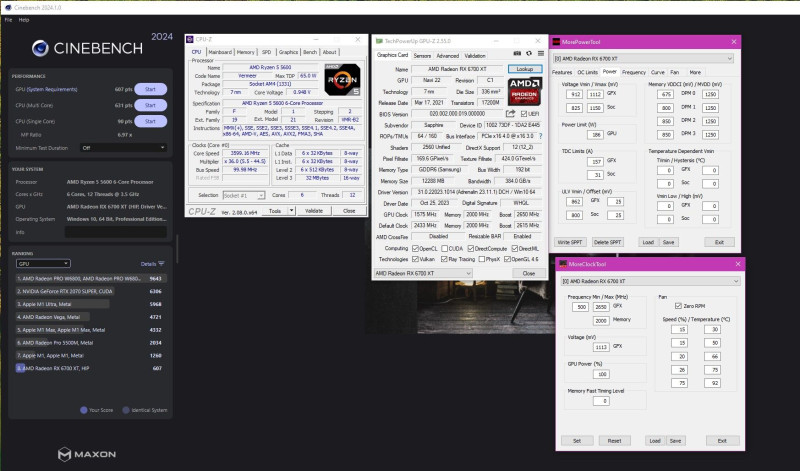Open the Minimum Test Duration dropdown

(123, 148)
